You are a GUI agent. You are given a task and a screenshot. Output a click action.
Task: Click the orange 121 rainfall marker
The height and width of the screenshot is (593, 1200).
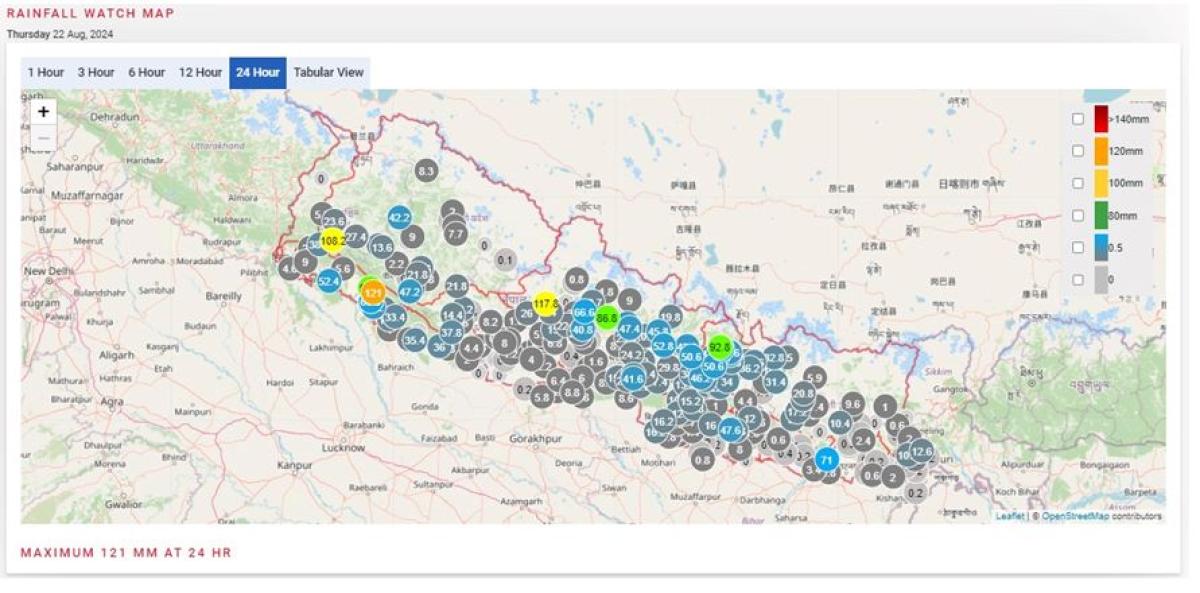coord(373,293)
